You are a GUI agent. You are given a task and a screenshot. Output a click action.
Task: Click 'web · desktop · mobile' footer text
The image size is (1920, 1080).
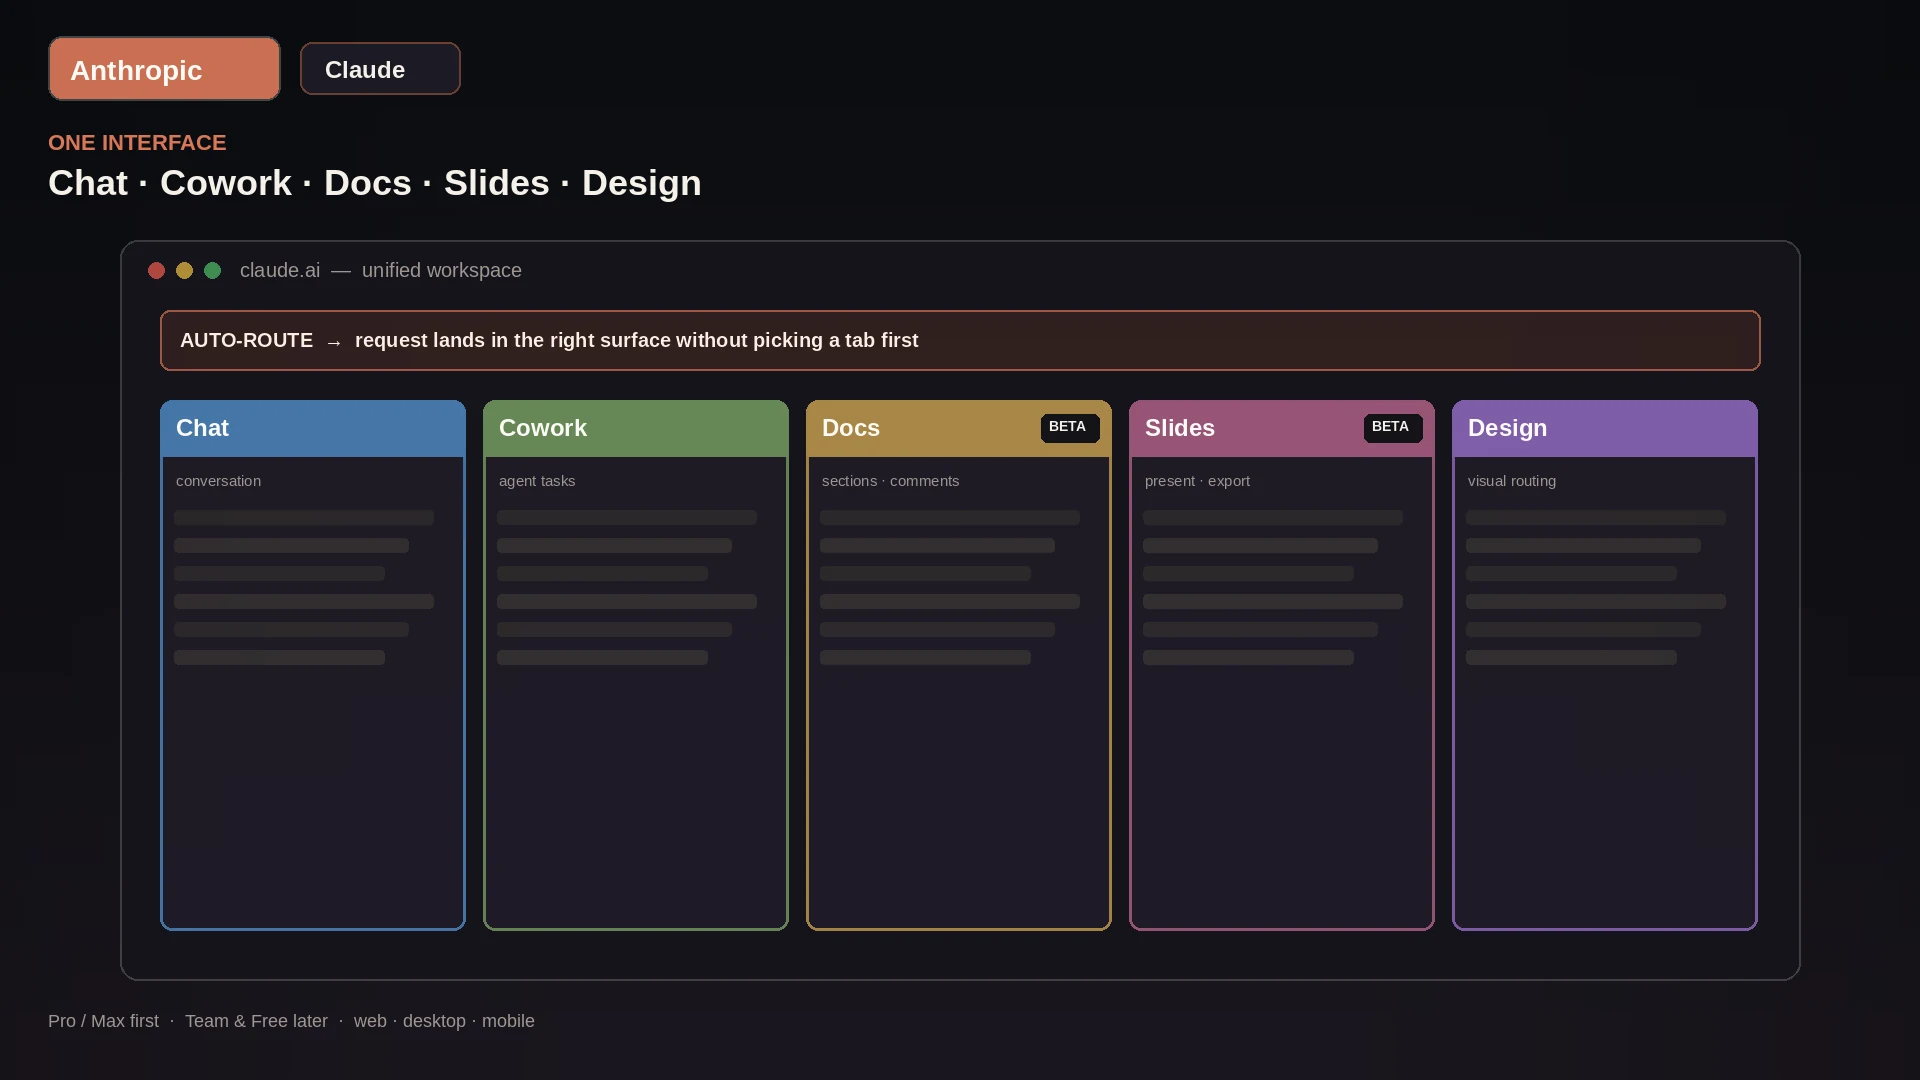(444, 1021)
